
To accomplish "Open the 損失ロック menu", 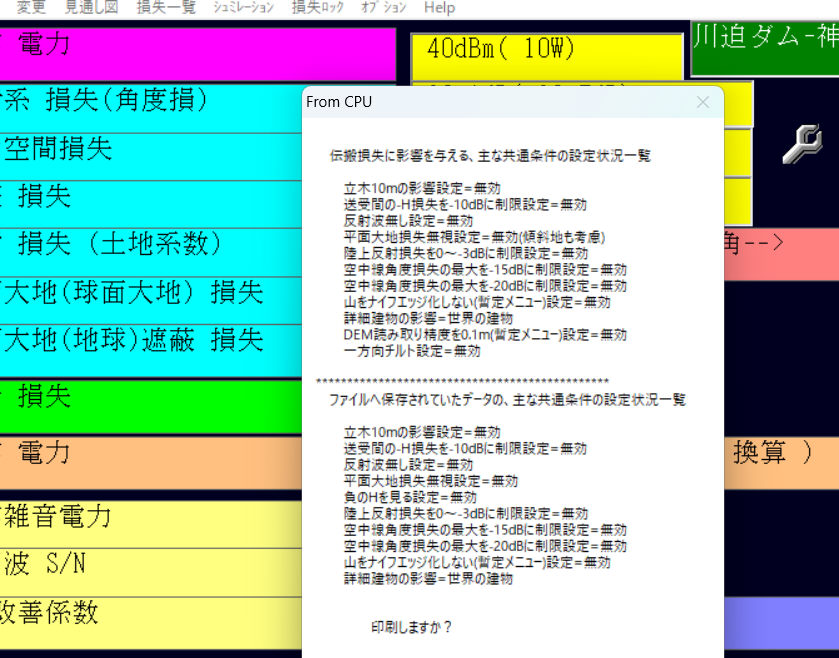I will point(318,7).
